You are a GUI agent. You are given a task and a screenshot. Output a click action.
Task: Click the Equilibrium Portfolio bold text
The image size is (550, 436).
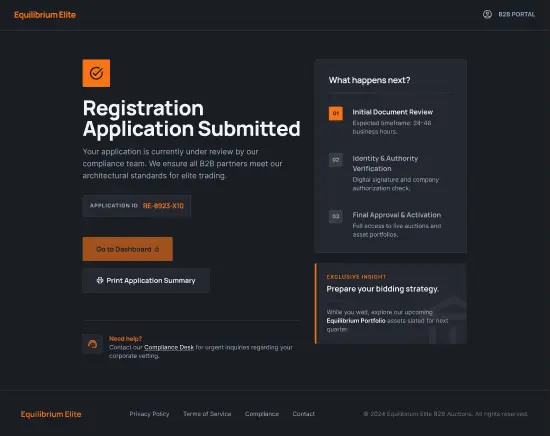click(356, 321)
